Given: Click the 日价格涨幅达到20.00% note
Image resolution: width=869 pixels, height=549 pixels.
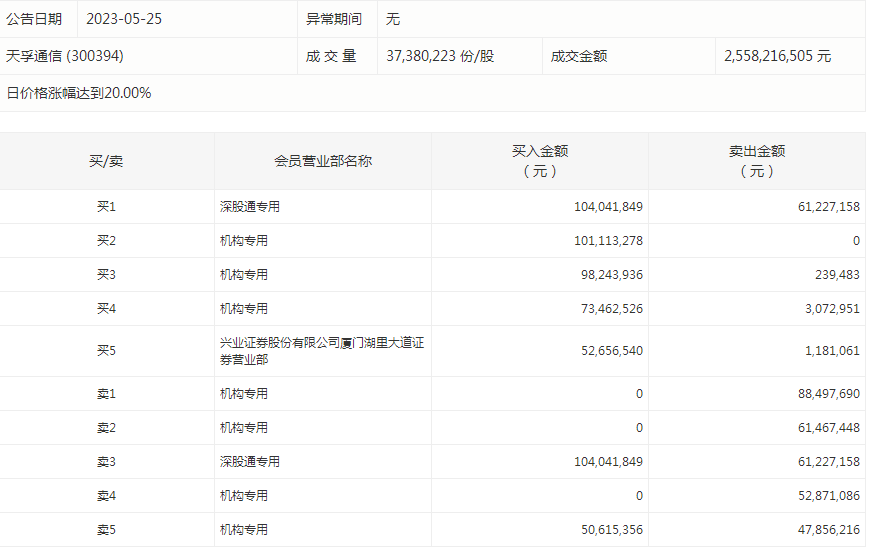Looking at the screenshot, I should click(x=79, y=93).
